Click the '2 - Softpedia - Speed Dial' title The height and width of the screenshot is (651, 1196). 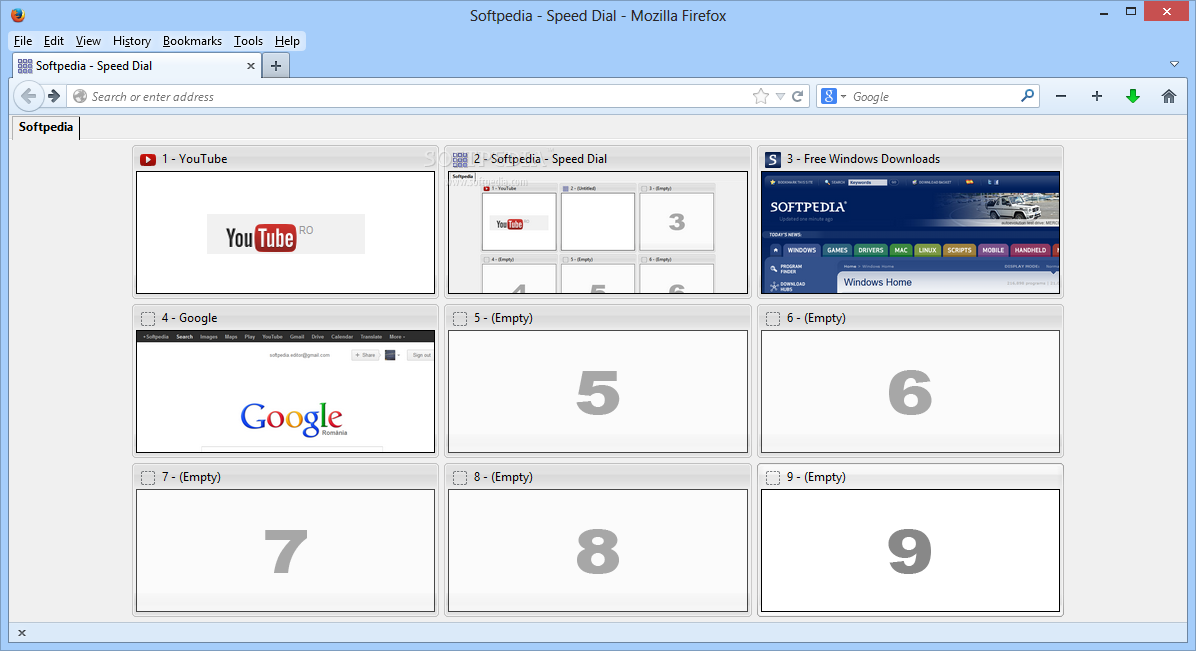[x=540, y=159]
